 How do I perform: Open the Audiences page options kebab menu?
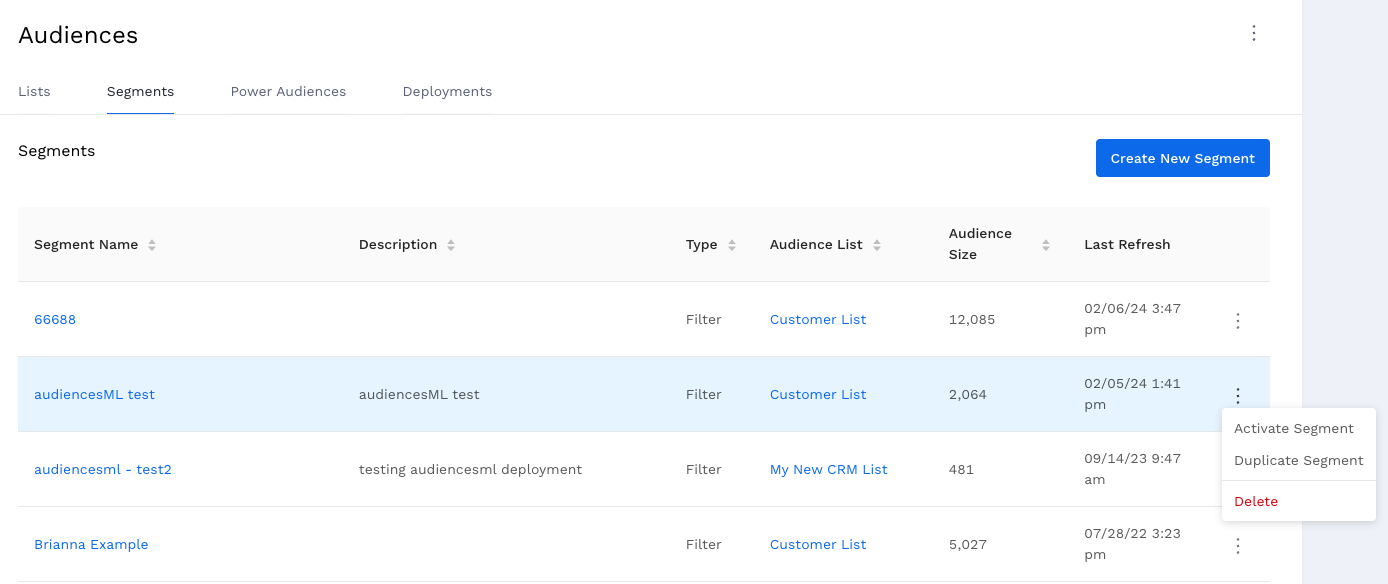point(1254,33)
